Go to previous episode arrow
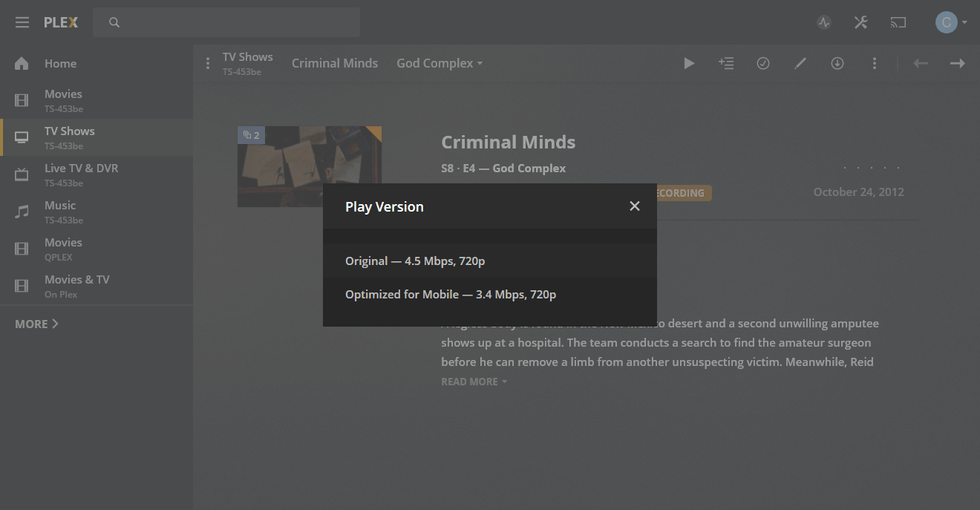This screenshot has width=980, height=510. click(x=921, y=63)
